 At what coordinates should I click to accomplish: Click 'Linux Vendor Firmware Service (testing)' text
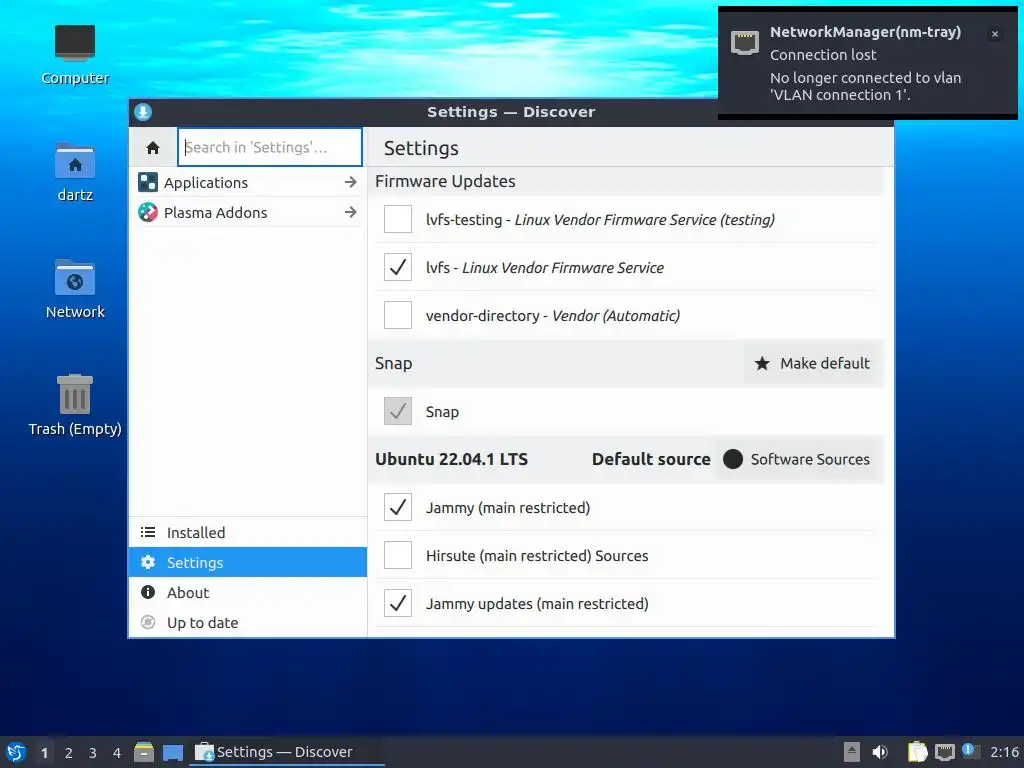coord(645,219)
